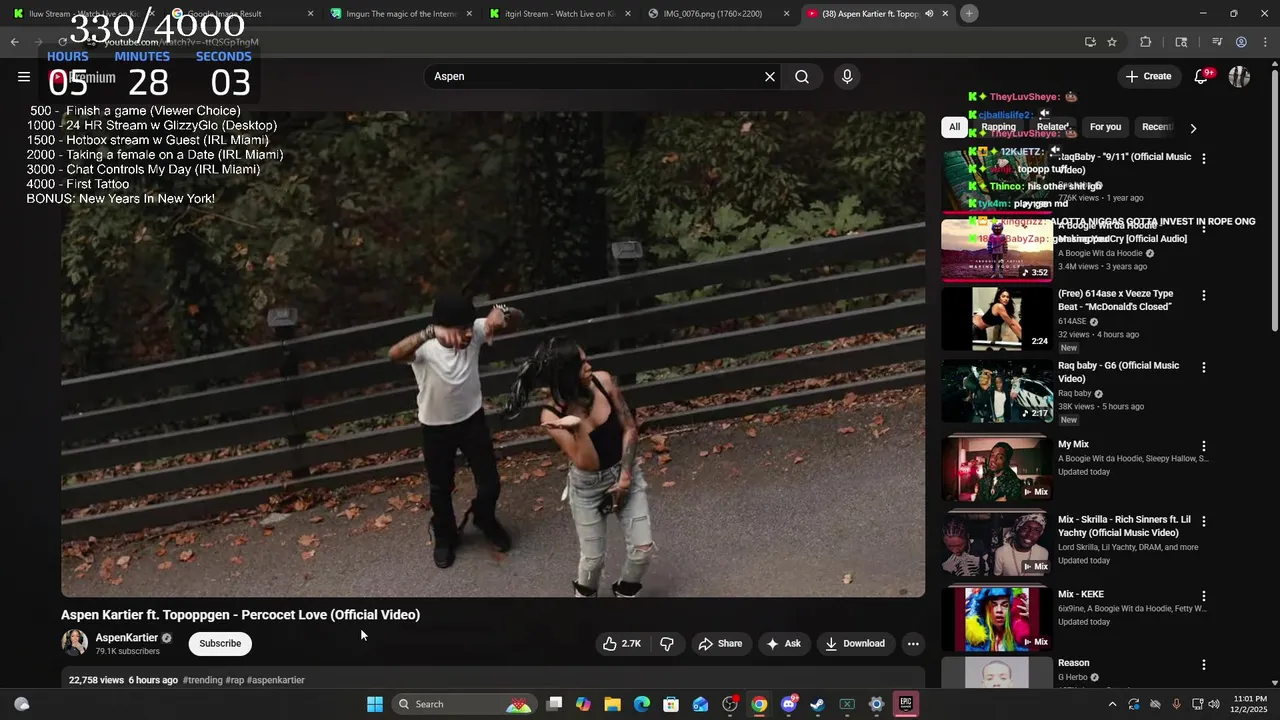Click the microphone icon in the system tray
This screenshot has height=720, width=1280.
click(x=1176, y=704)
